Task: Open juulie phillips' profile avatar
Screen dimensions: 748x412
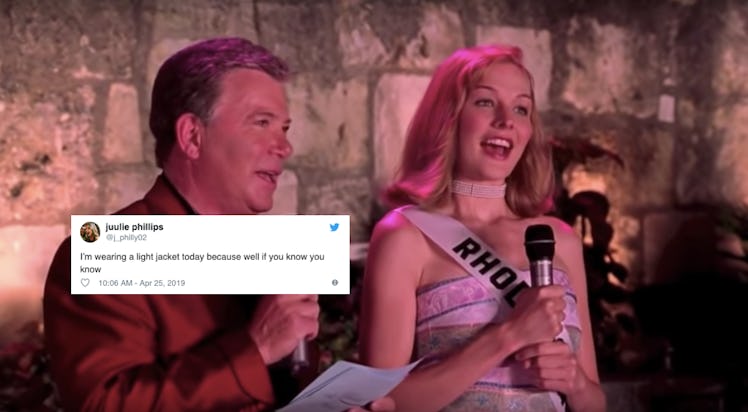Action: click(x=90, y=232)
